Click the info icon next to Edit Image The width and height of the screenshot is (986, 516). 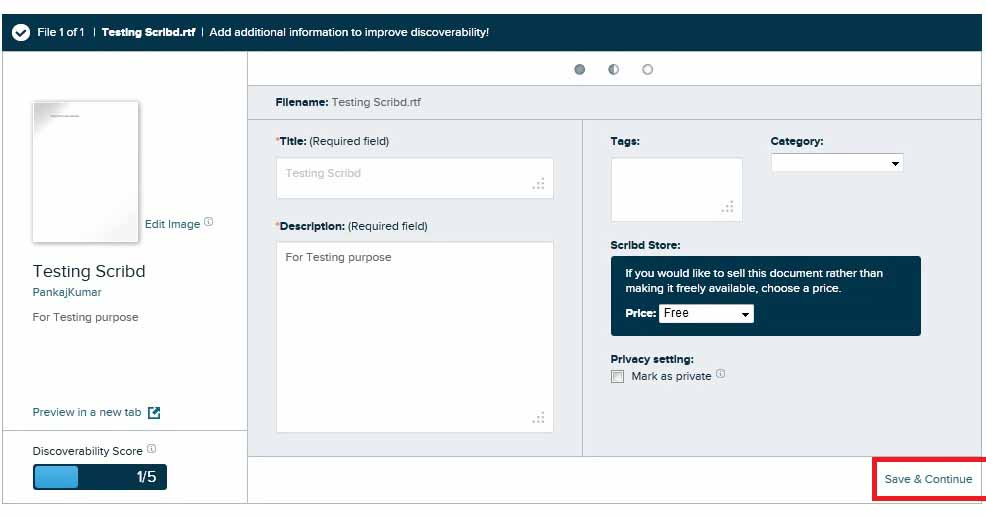tap(209, 223)
